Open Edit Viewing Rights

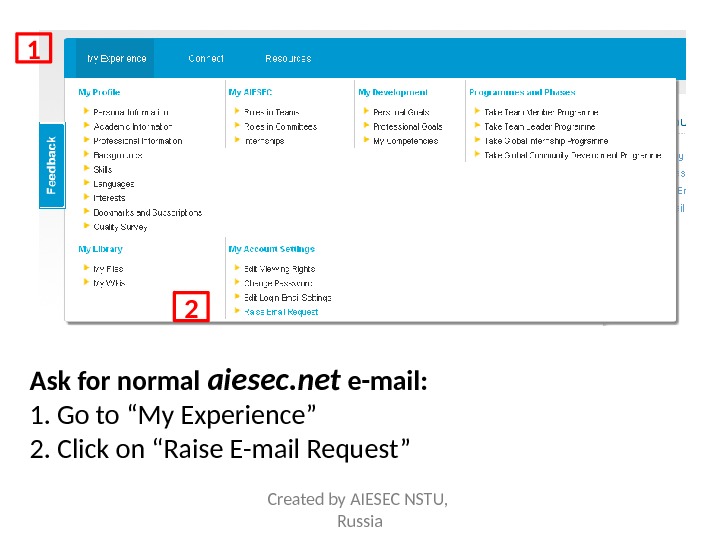tap(280, 269)
